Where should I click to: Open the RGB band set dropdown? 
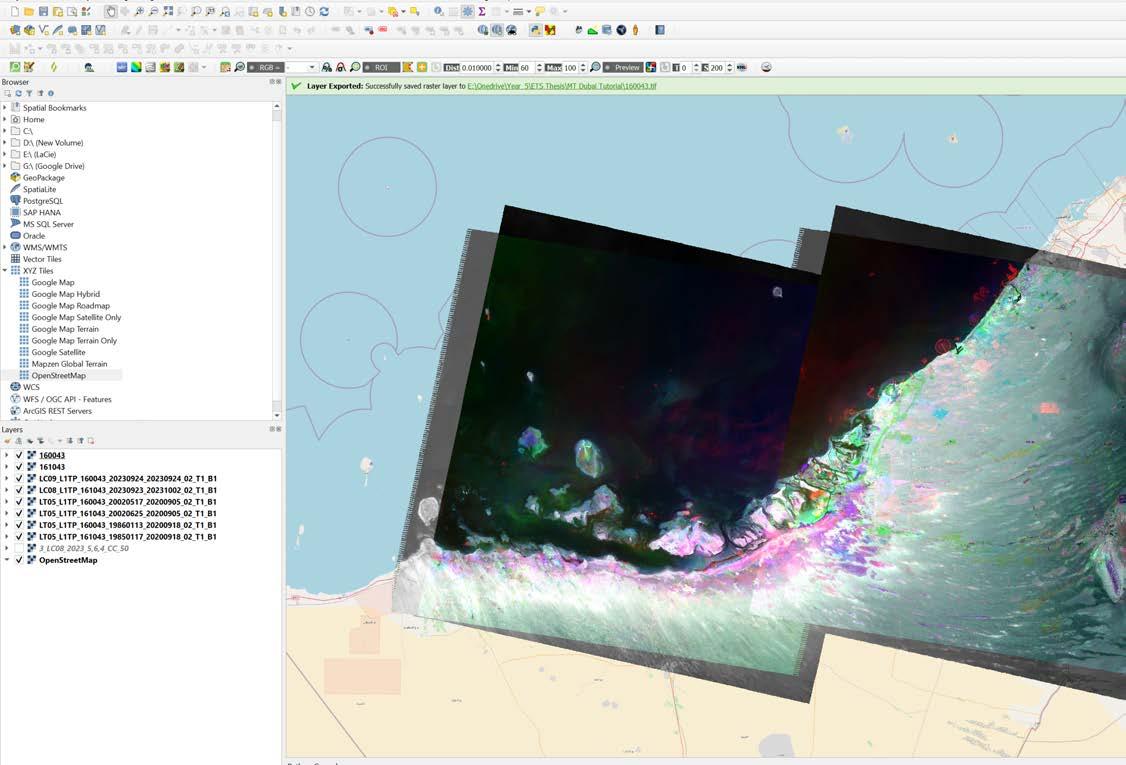pyautogui.click(x=302, y=68)
